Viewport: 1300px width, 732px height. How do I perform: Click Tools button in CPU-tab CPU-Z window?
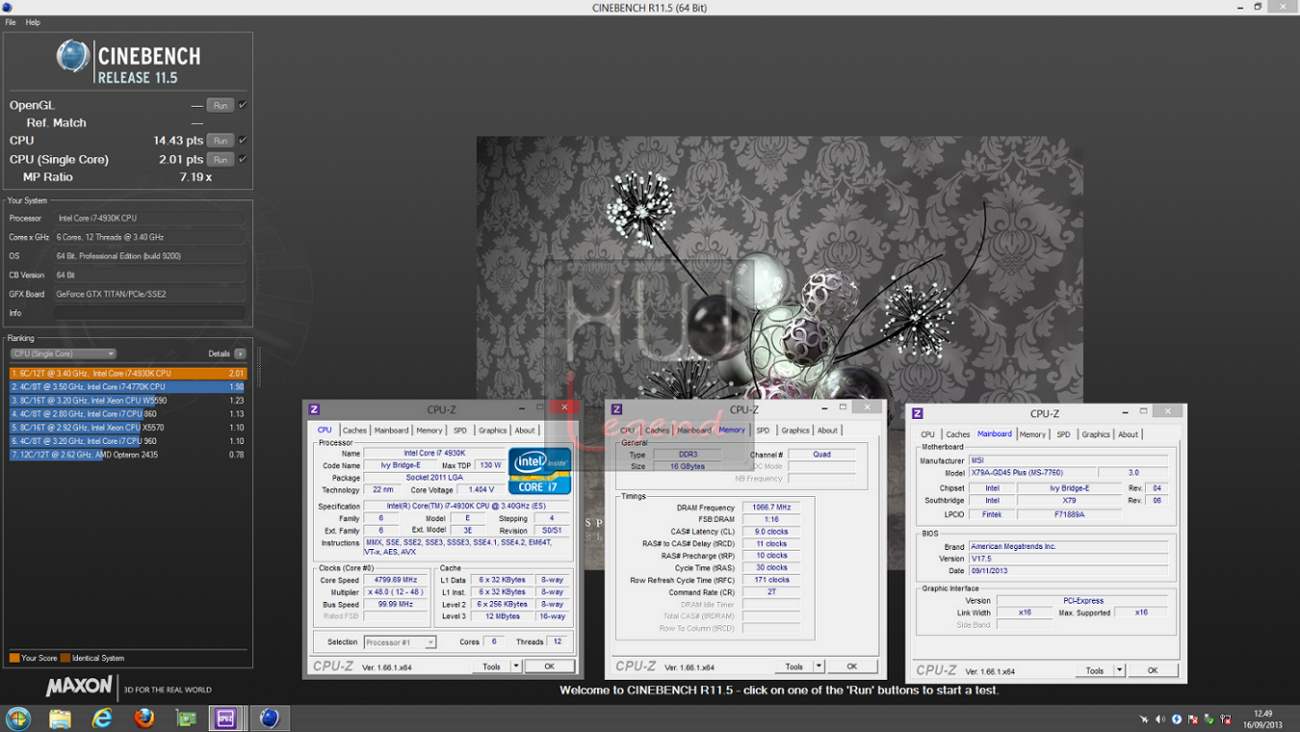491,666
